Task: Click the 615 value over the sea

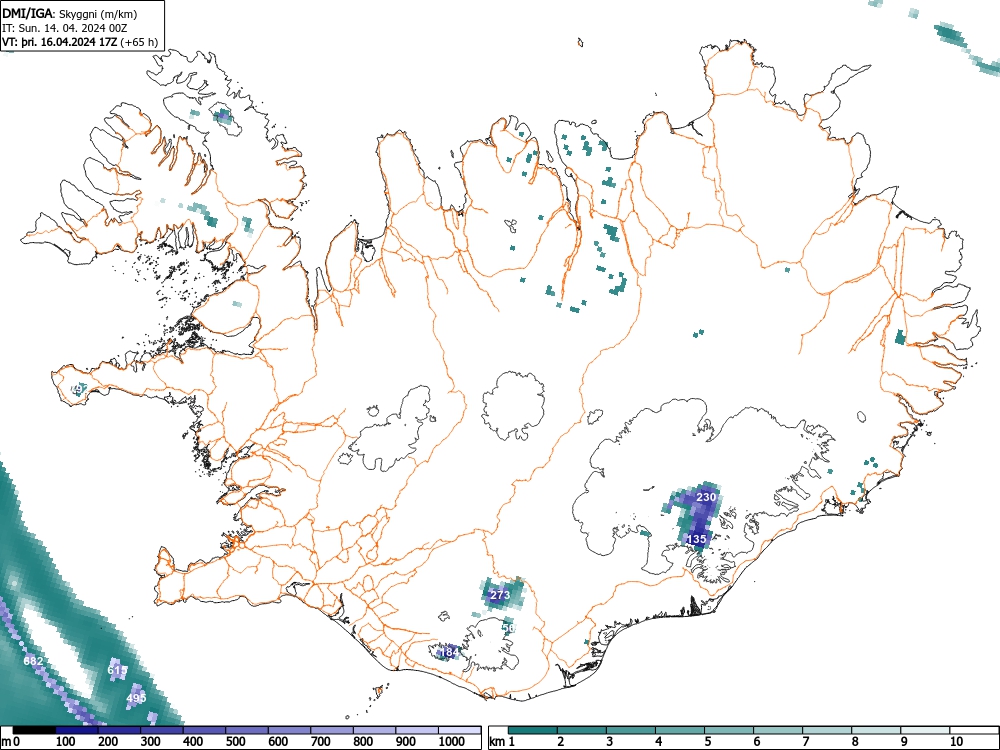Action: pos(117,670)
